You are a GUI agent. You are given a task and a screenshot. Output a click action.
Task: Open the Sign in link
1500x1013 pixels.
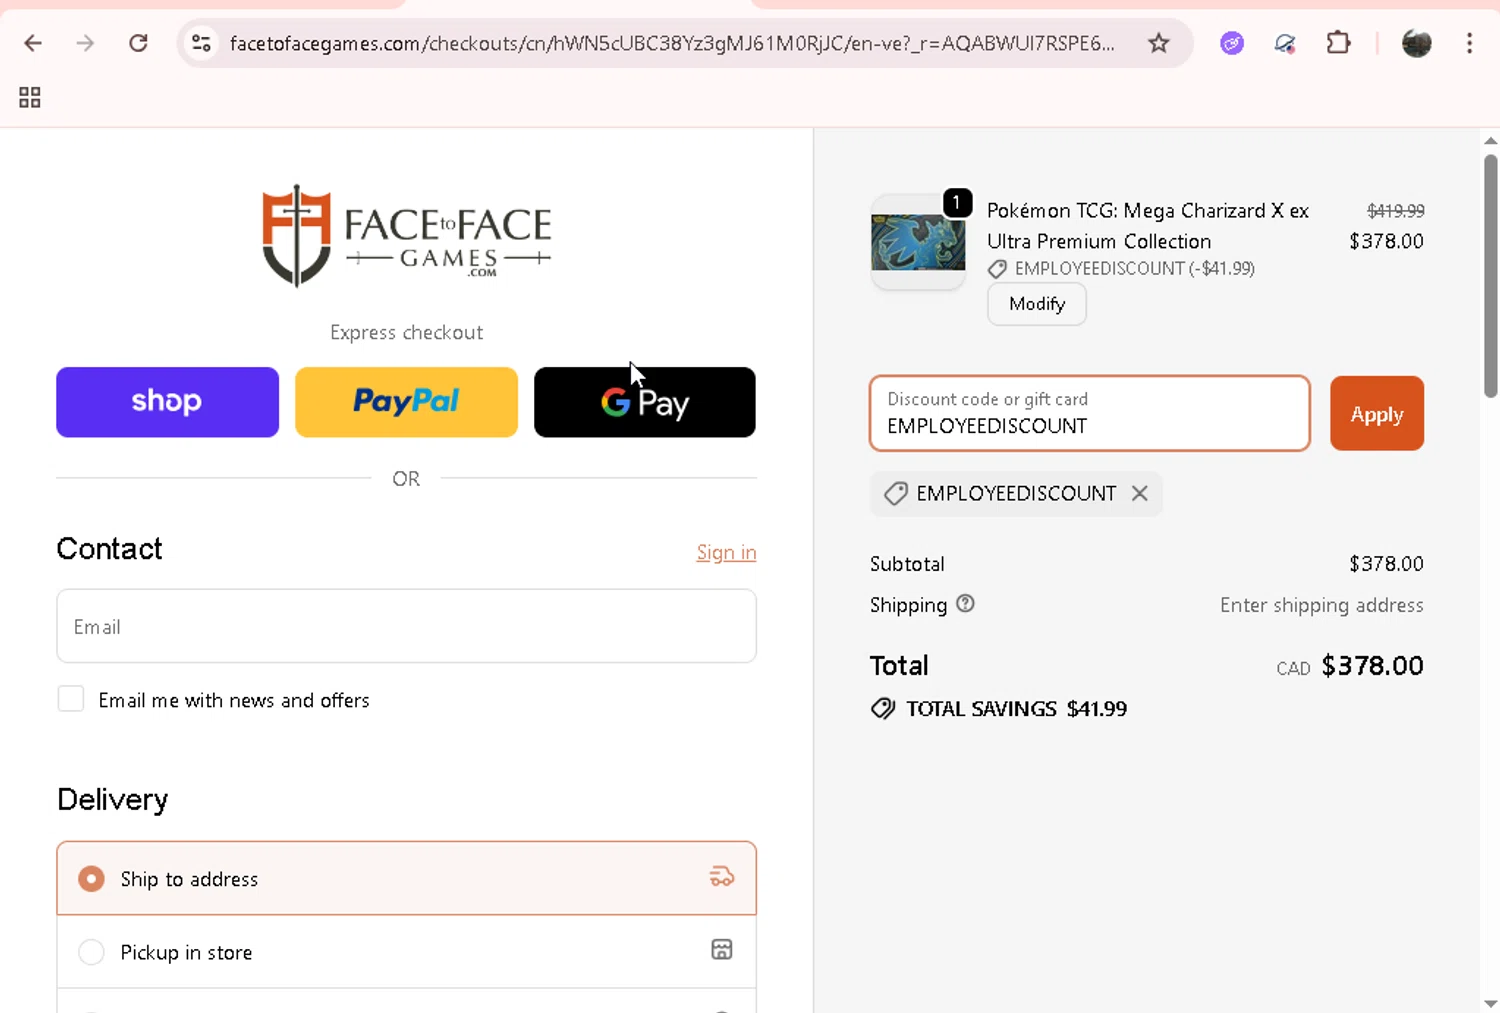coord(726,552)
